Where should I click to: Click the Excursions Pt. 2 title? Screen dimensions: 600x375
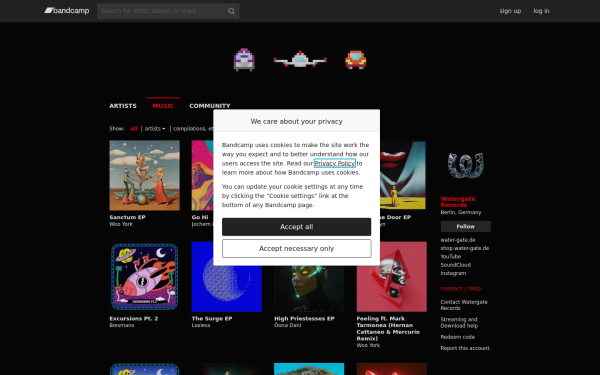pos(134,318)
